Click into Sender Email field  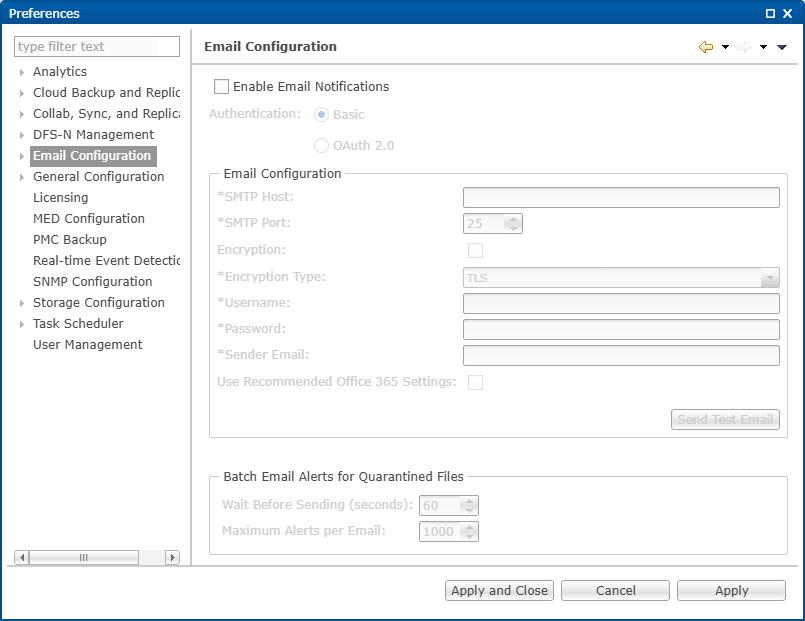(621, 356)
